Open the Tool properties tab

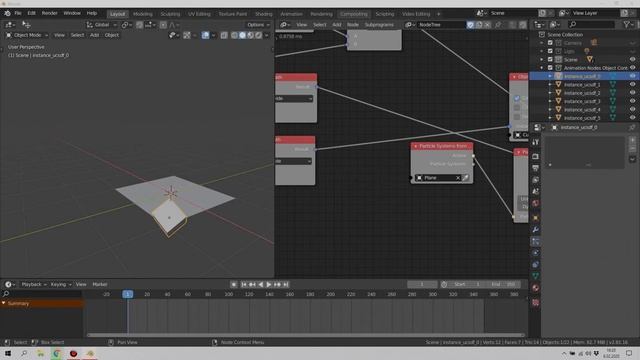pyautogui.click(x=536, y=142)
